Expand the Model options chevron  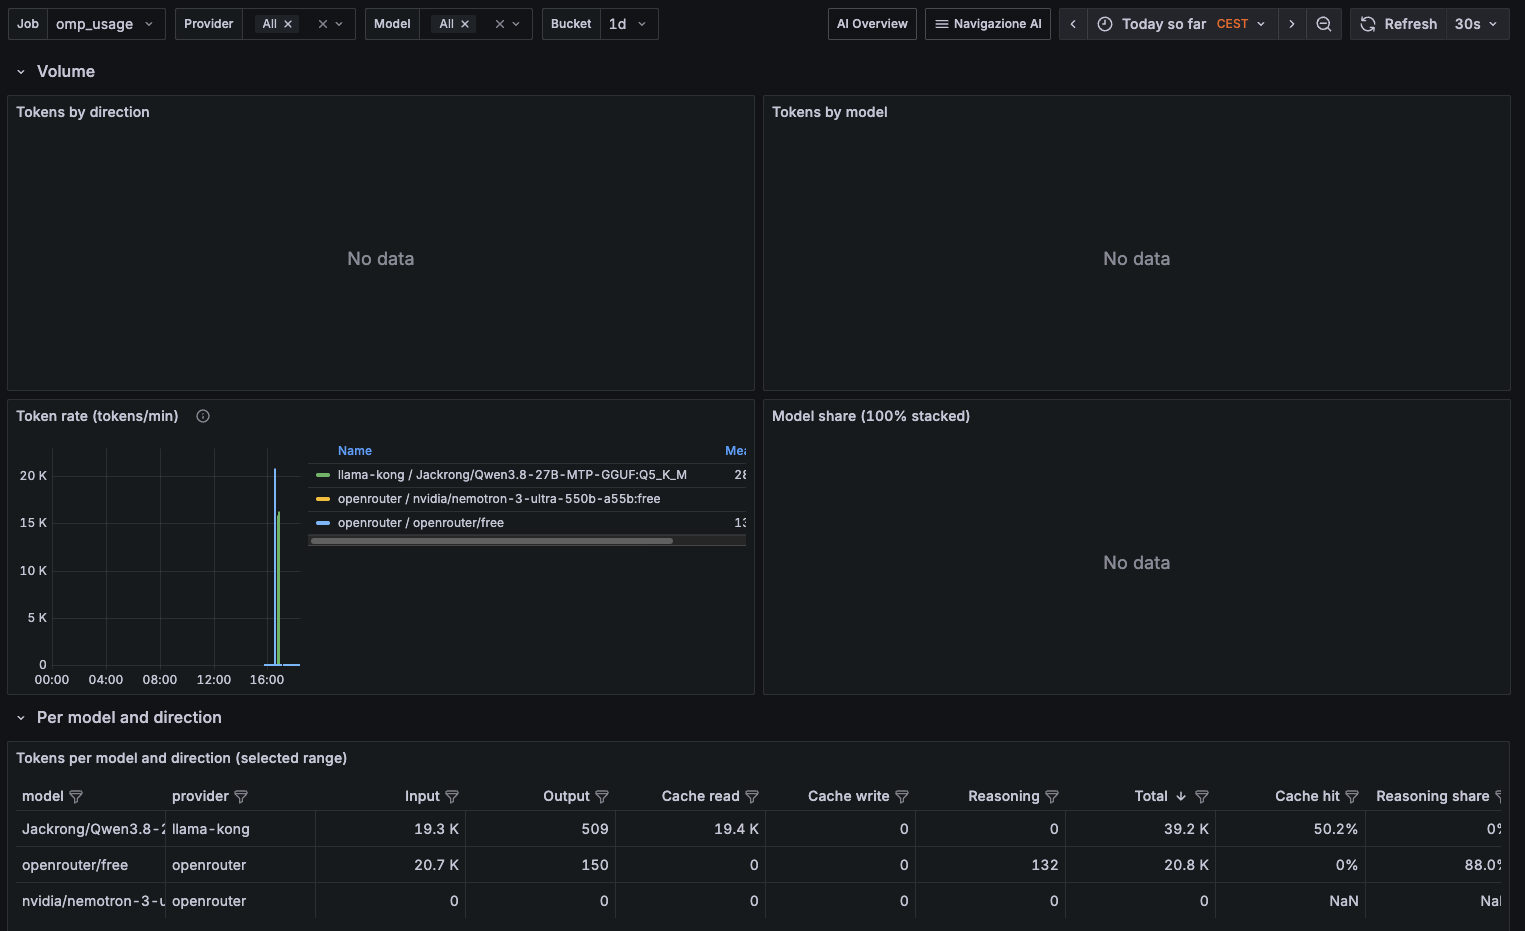517,24
